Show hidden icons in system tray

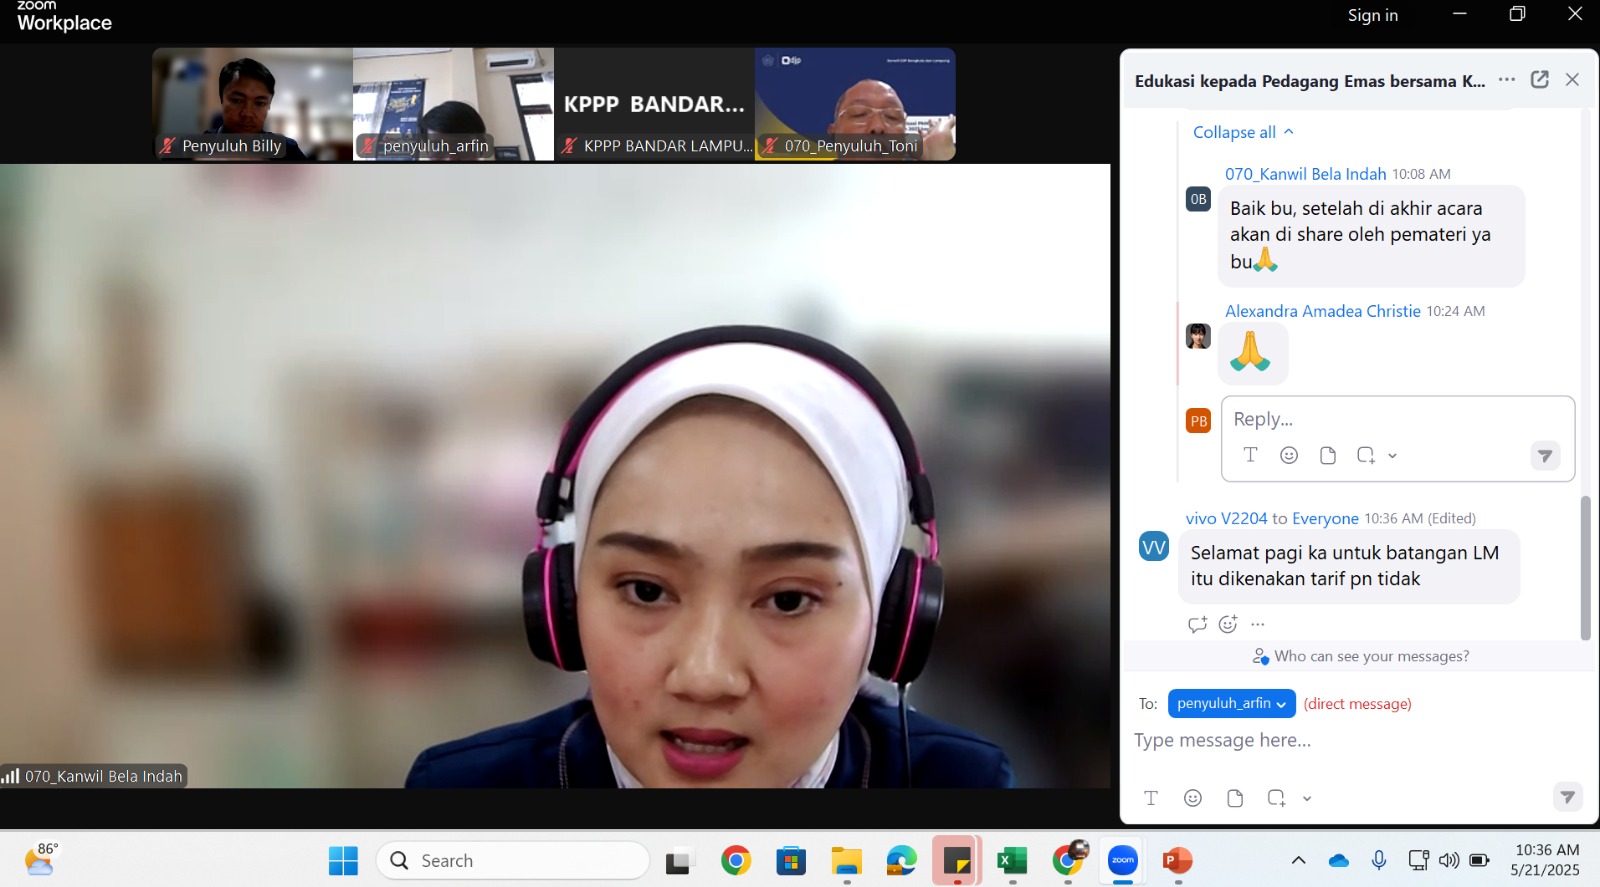(x=1298, y=860)
